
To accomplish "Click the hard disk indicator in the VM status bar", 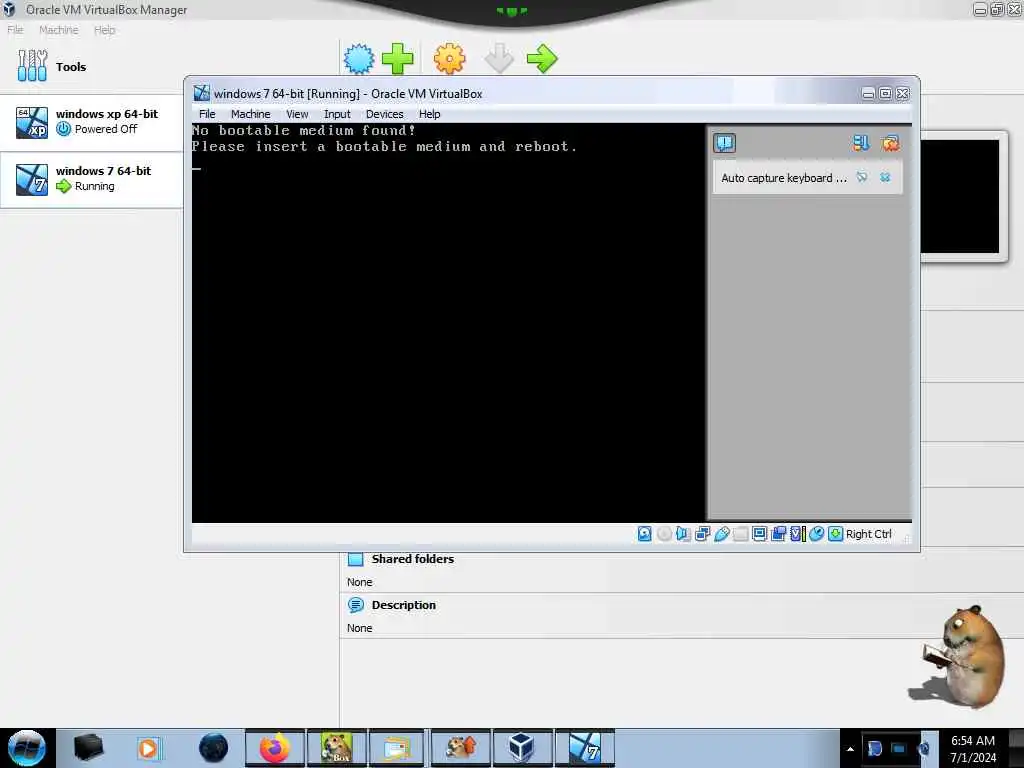I will [x=645, y=534].
